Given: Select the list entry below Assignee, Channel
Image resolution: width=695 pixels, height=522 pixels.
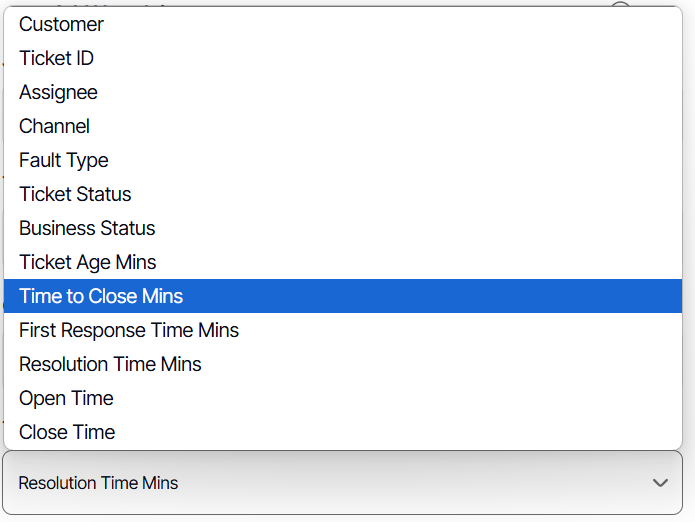Looking at the screenshot, I should click(x=54, y=126).
